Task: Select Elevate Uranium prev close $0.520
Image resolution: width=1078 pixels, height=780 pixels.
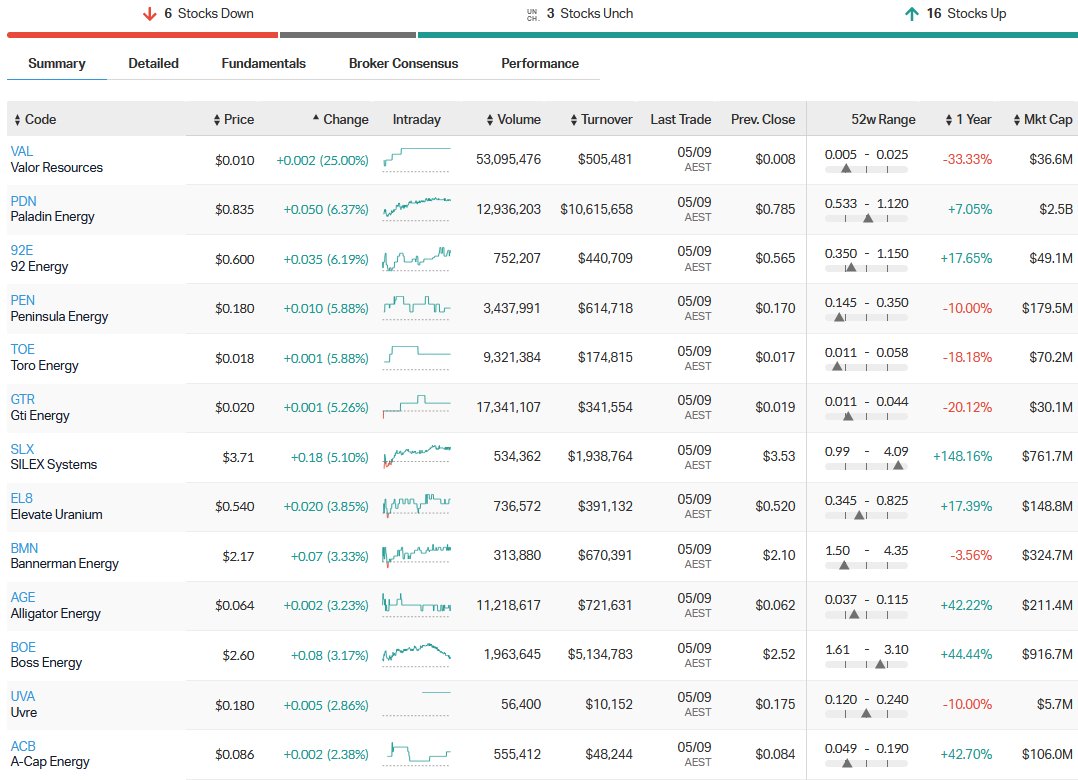Action: (x=775, y=506)
